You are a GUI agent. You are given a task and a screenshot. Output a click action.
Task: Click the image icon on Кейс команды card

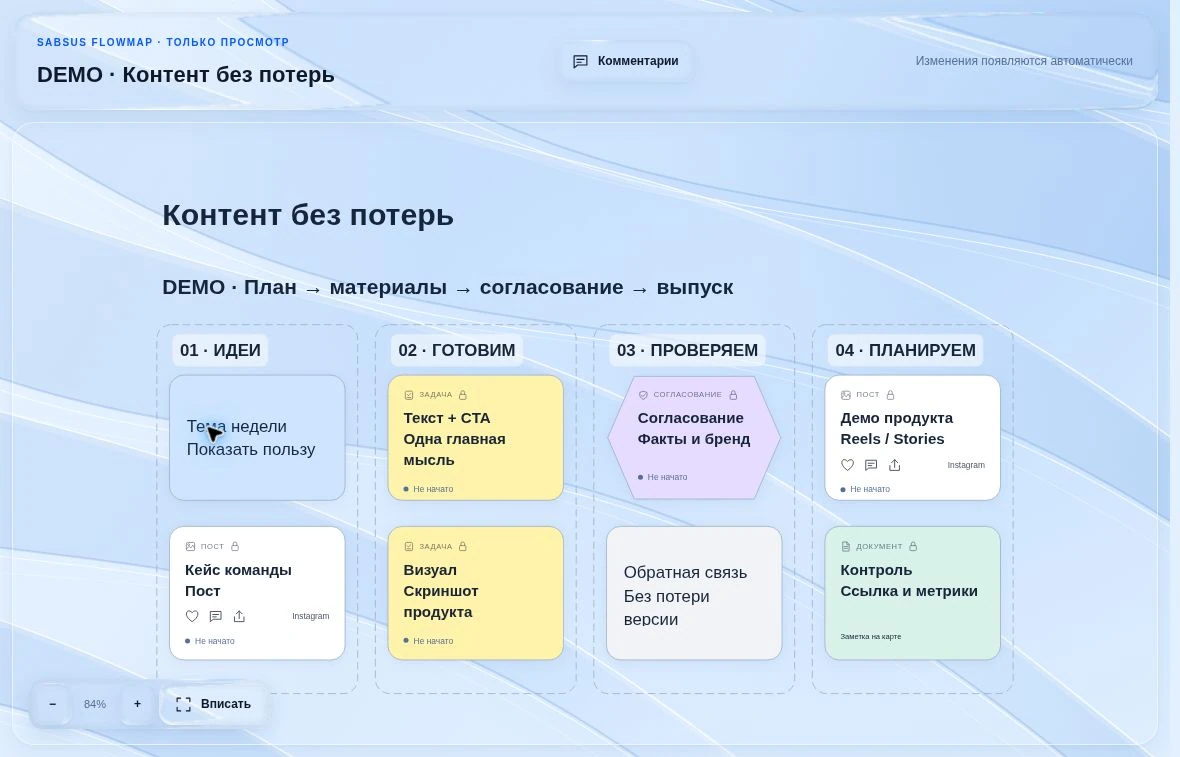tap(190, 546)
